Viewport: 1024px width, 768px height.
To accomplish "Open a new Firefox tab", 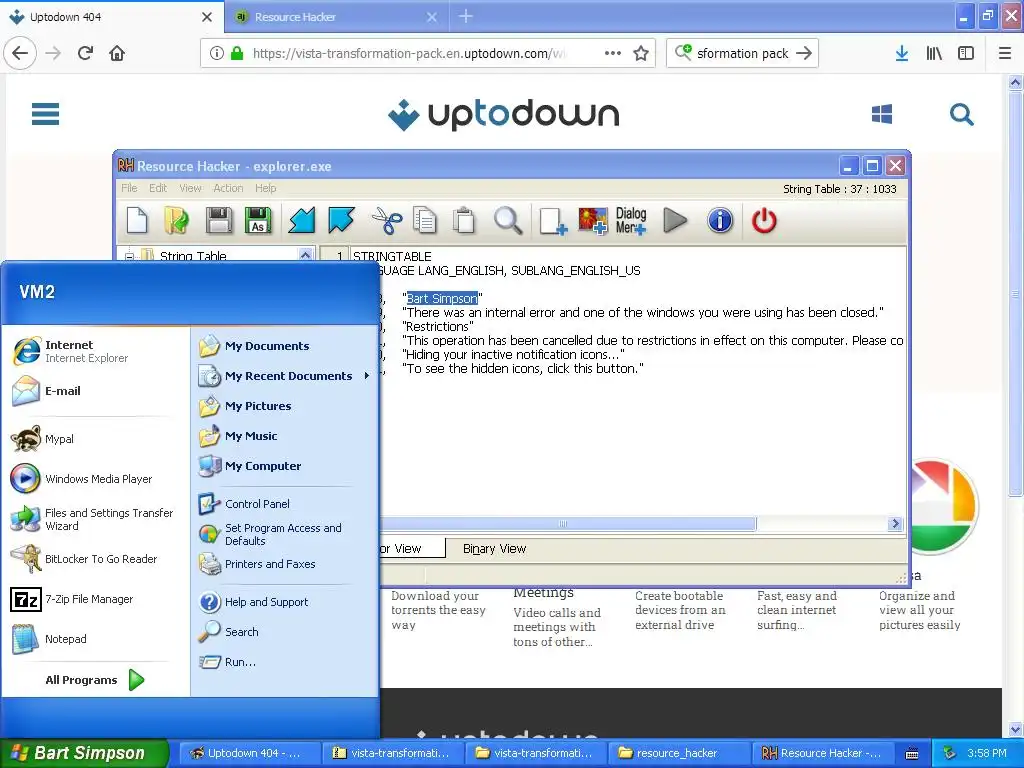I will click(x=465, y=16).
